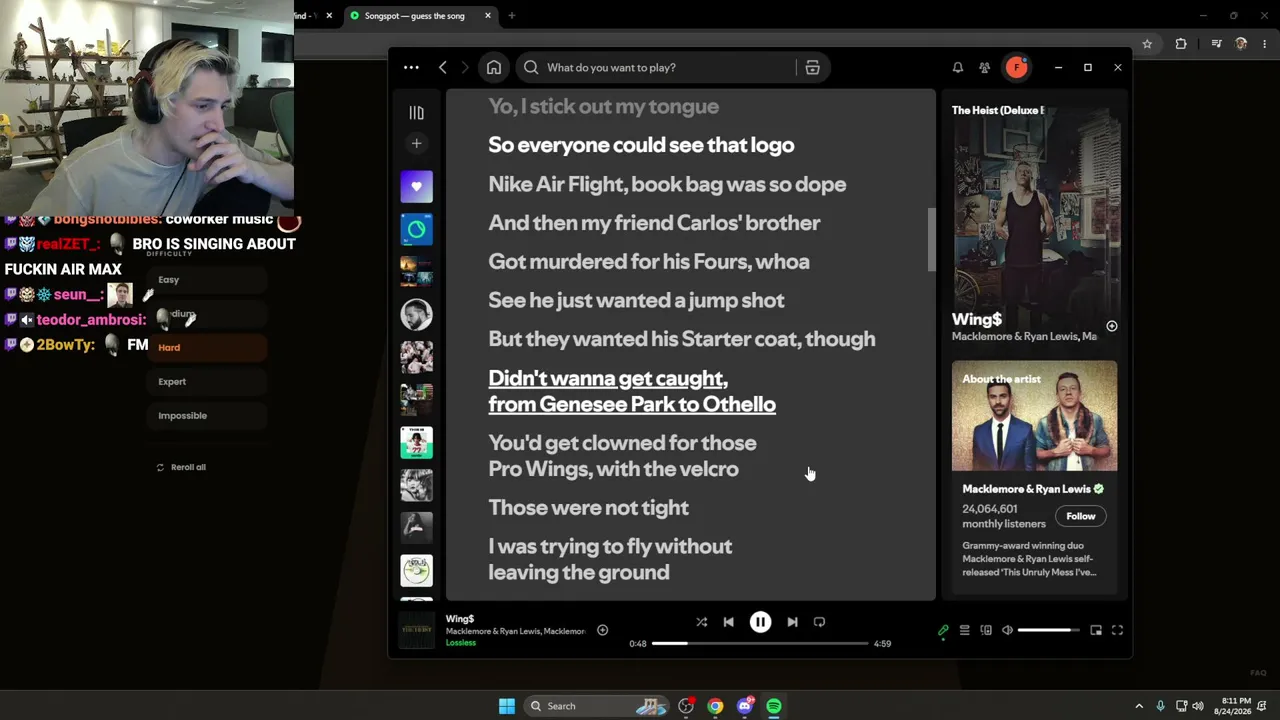Image resolution: width=1280 pixels, height=720 pixels.
Task: Expand Your Library sidebar
Action: pyautogui.click(x=417, y=113)
